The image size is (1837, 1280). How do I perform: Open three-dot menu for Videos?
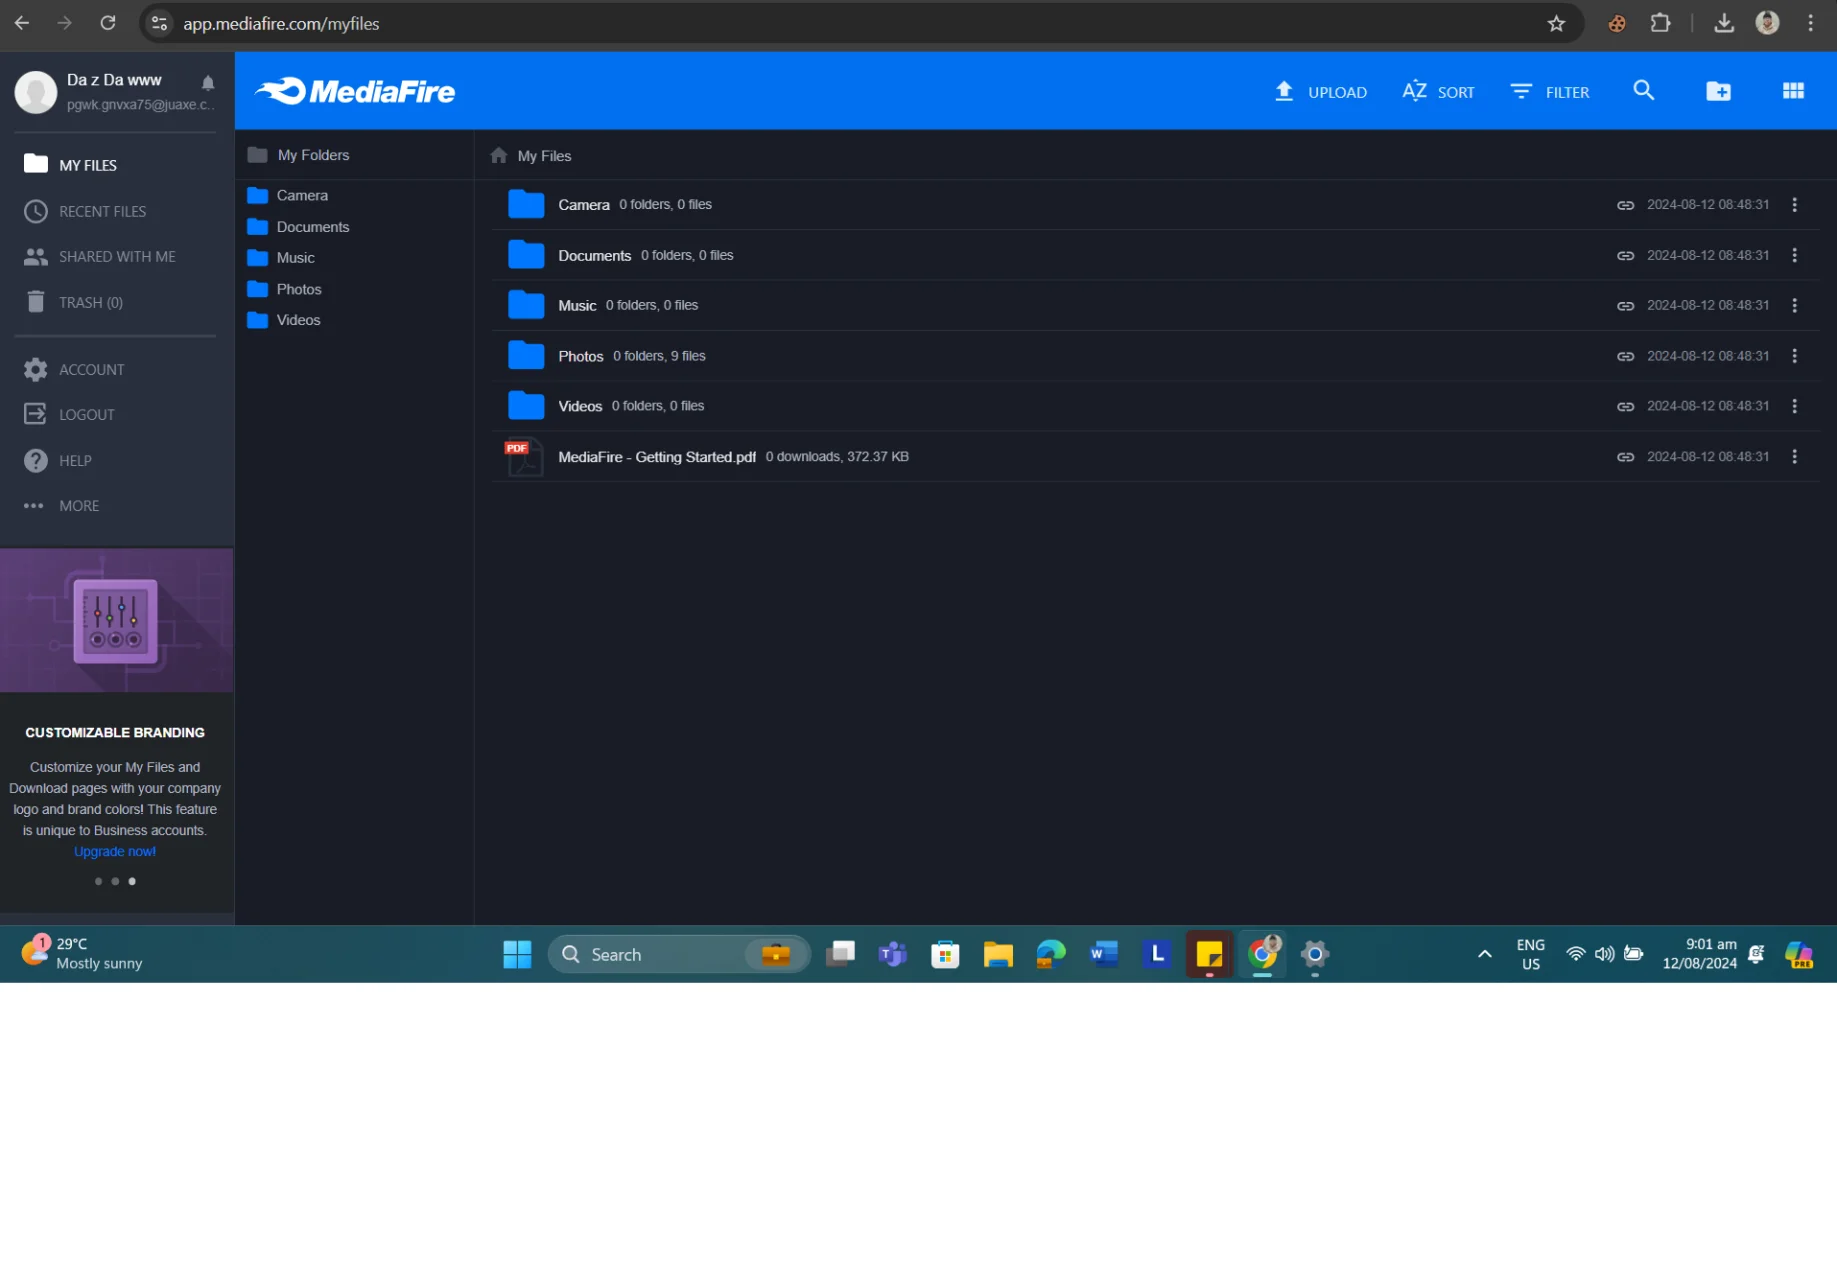click(1794, 406)
